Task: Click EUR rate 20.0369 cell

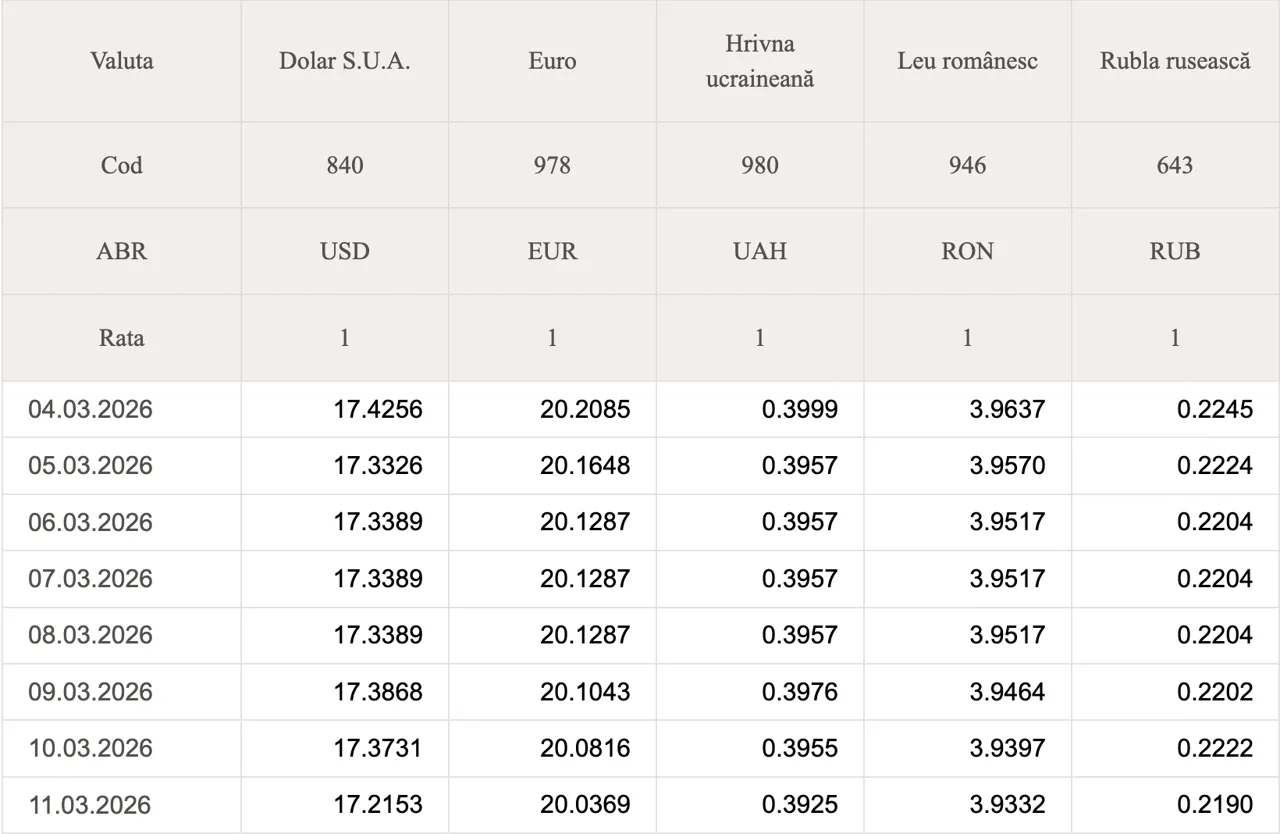Action: tap(586, 805)
